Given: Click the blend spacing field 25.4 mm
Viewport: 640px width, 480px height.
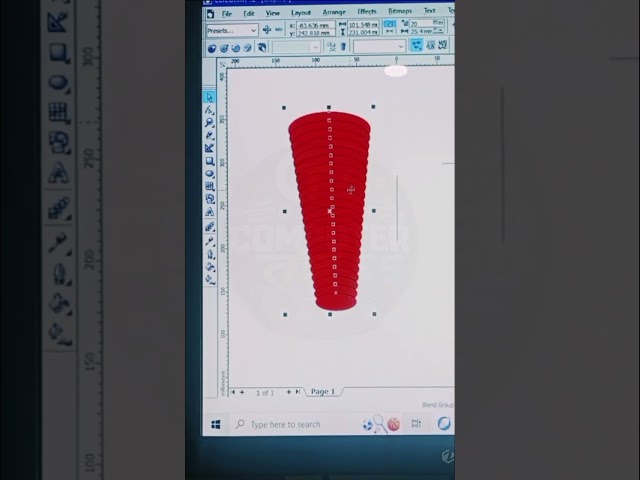Looking at the screenshot, I should pyautogui.click(x=421, y=31).
